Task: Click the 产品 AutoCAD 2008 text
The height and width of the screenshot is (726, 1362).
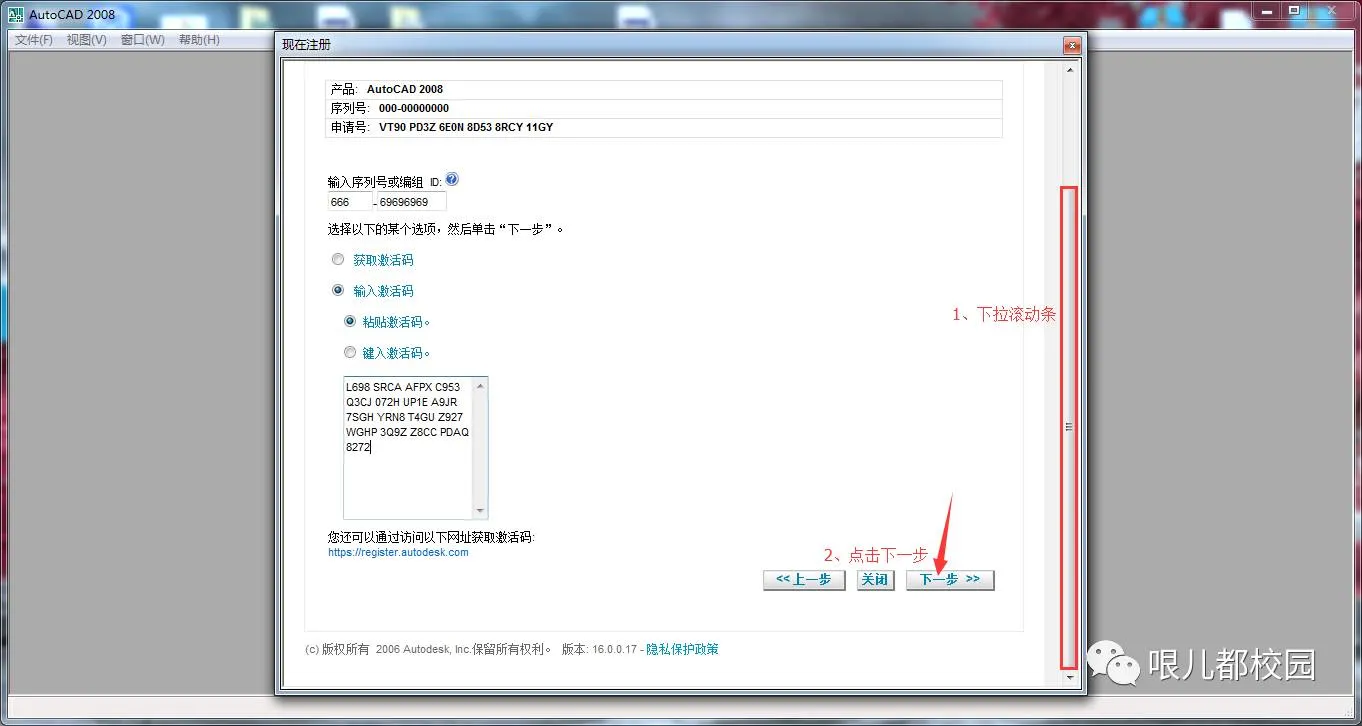Action: click(387, 89)
